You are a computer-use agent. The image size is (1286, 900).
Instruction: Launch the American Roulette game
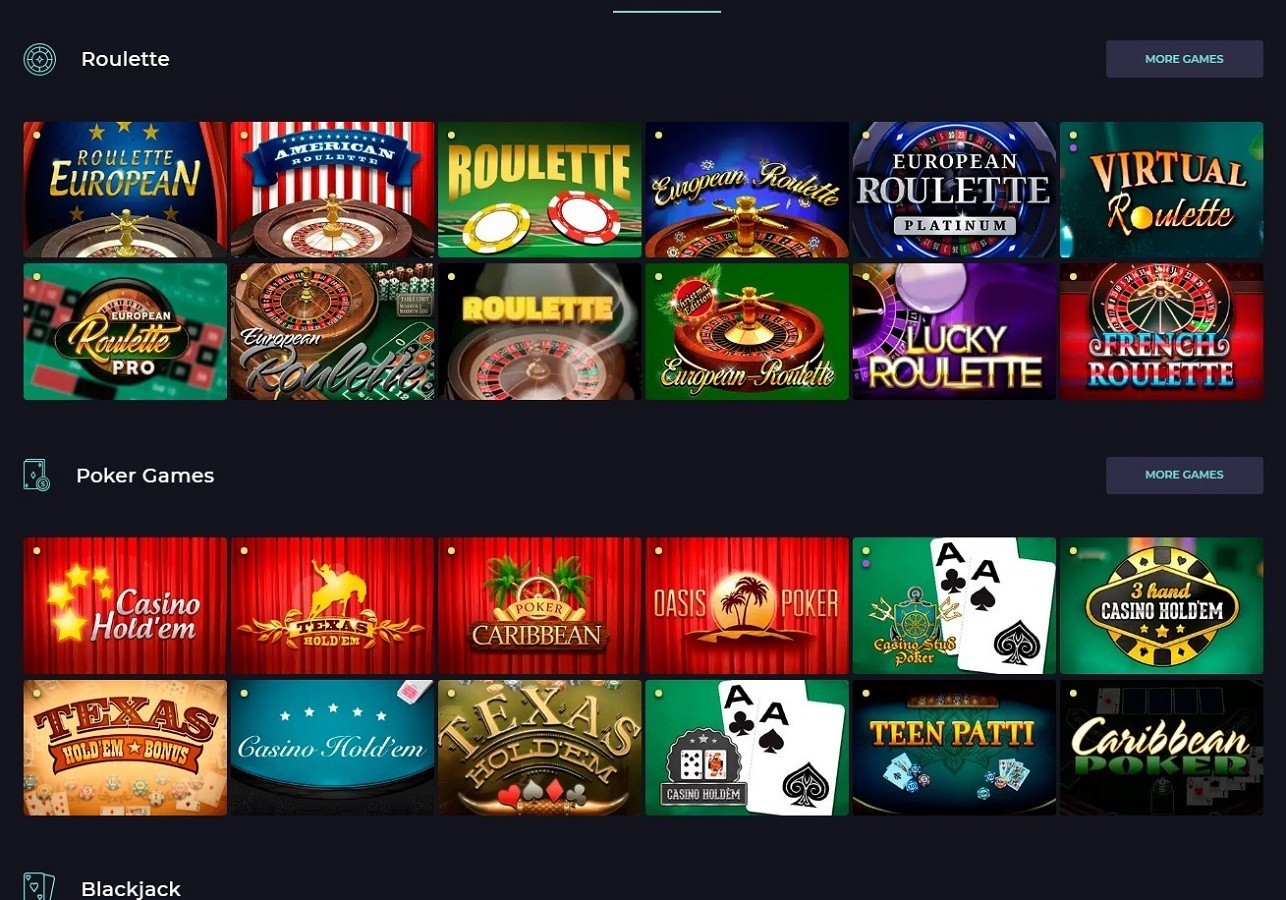point(332,190)
